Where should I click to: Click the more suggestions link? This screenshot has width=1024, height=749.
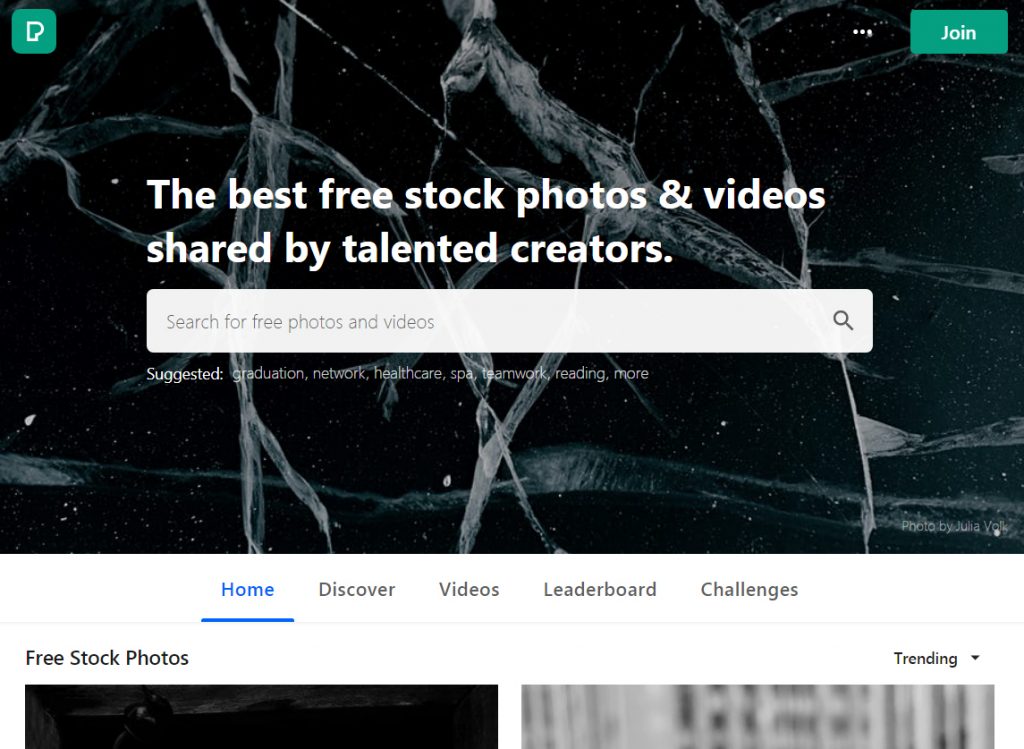click(632, 374)
